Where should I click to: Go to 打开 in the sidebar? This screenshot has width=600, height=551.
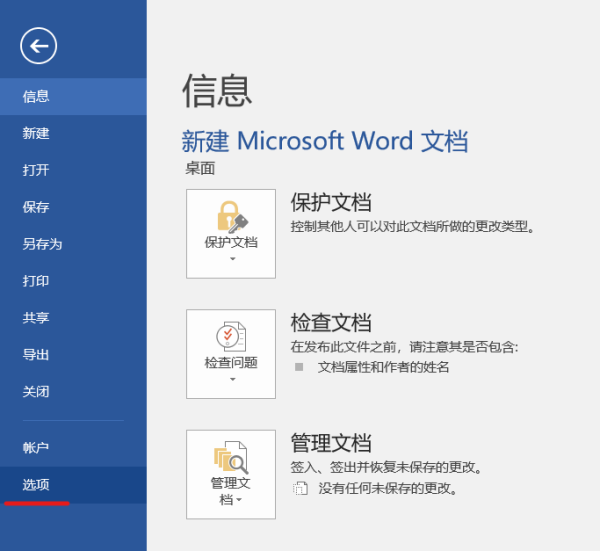coord(37,170)
